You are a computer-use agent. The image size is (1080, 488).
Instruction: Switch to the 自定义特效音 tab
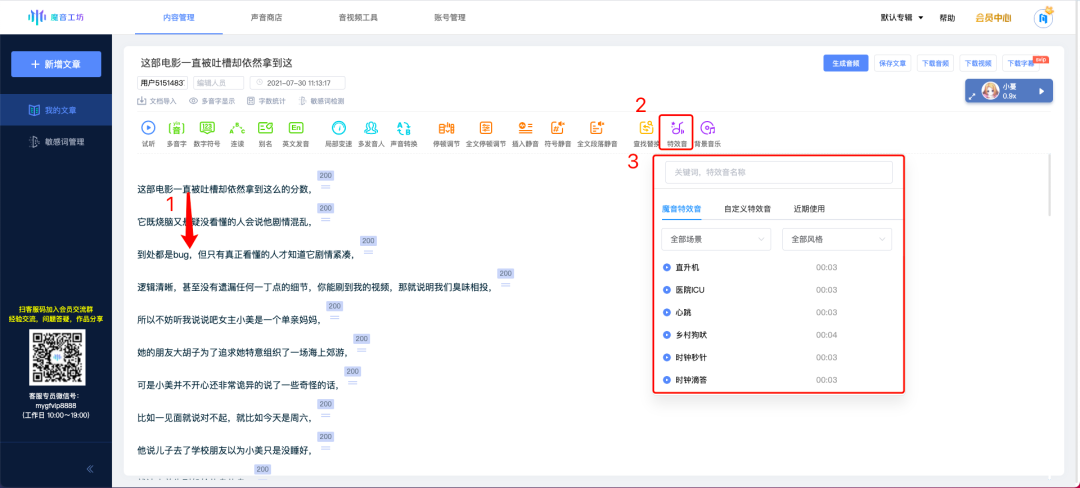[747, 209]
